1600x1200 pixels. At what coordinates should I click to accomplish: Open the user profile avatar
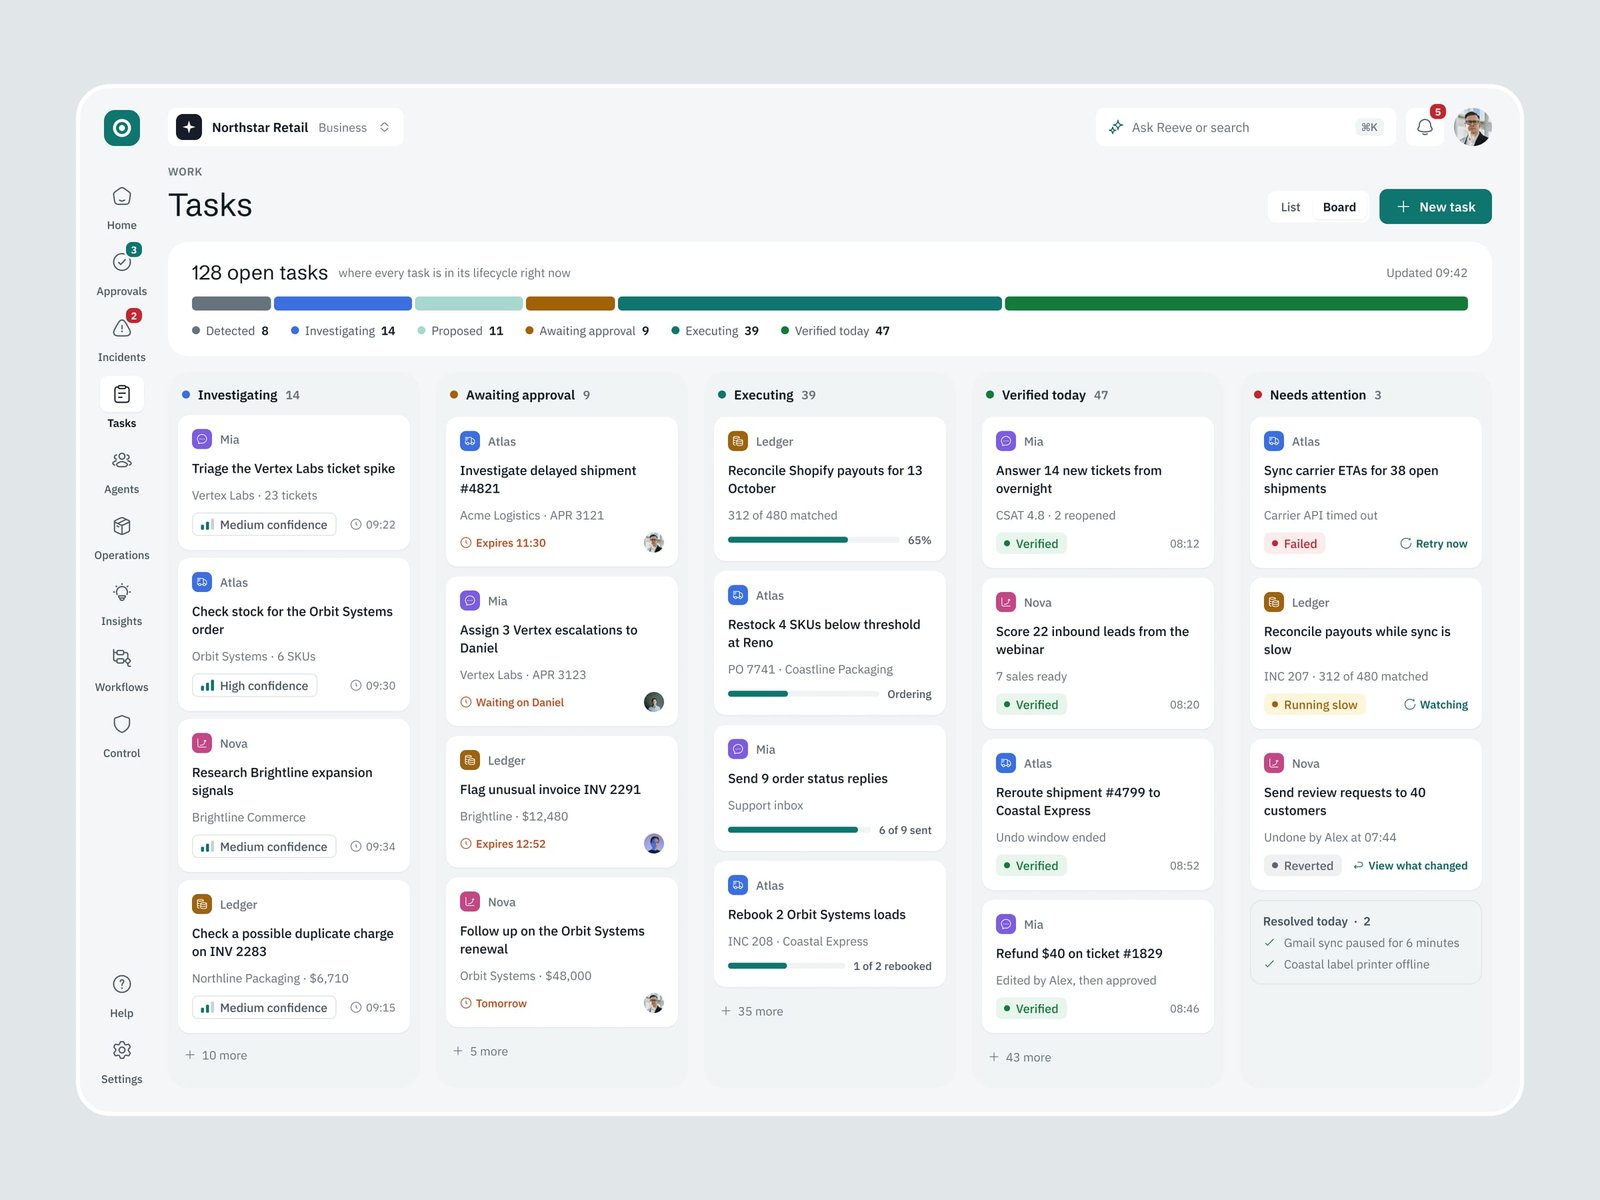pos(1473,127)
